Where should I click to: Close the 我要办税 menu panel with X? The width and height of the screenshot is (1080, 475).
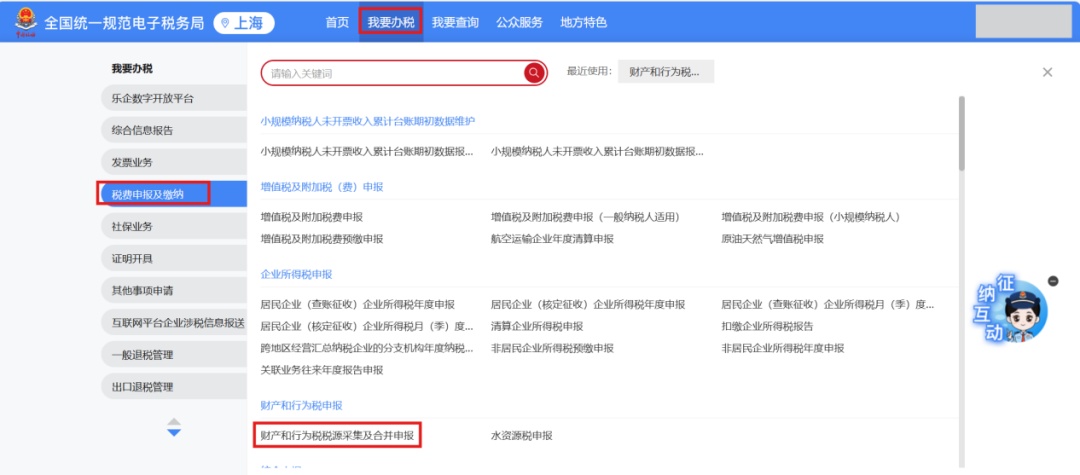[1047, 72]
